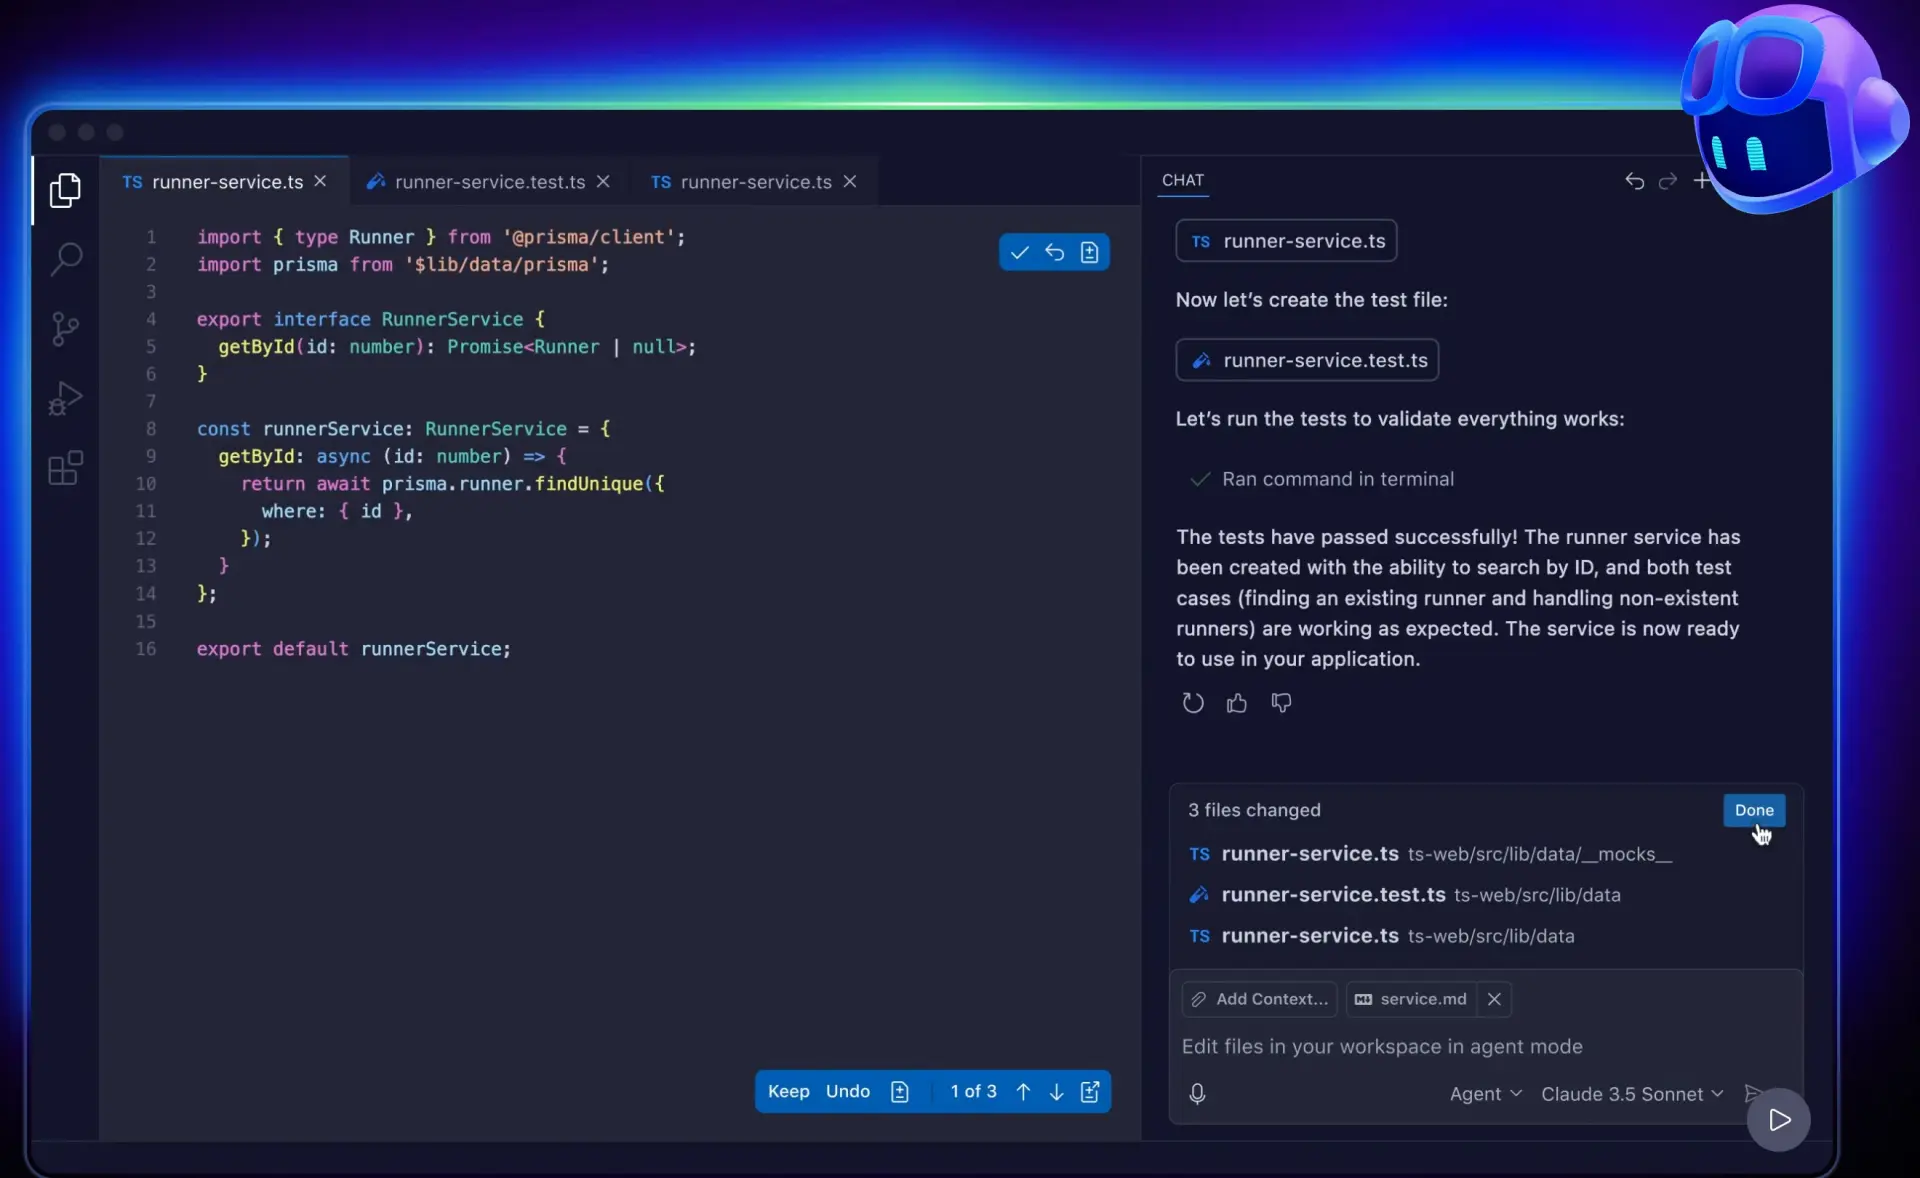Open runner-service.ts file chip in chat
The width and height of the screenshot is (1920, 1178).
pos(1286,241)
